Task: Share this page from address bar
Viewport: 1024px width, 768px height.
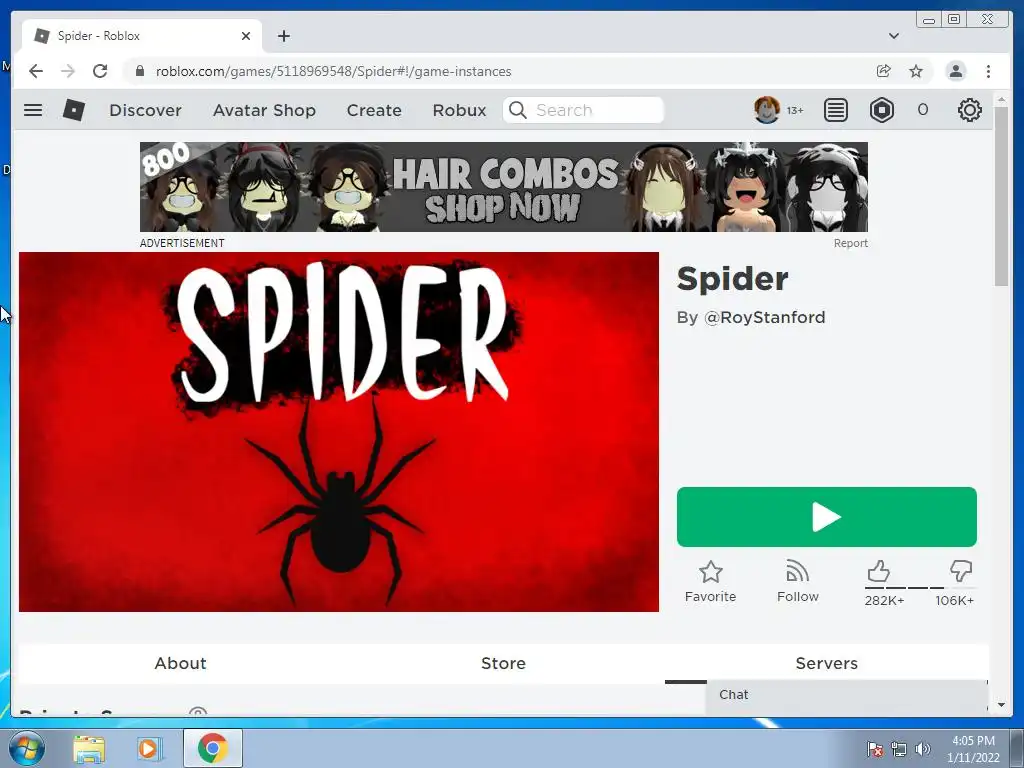Action: (x=884, y=71)
